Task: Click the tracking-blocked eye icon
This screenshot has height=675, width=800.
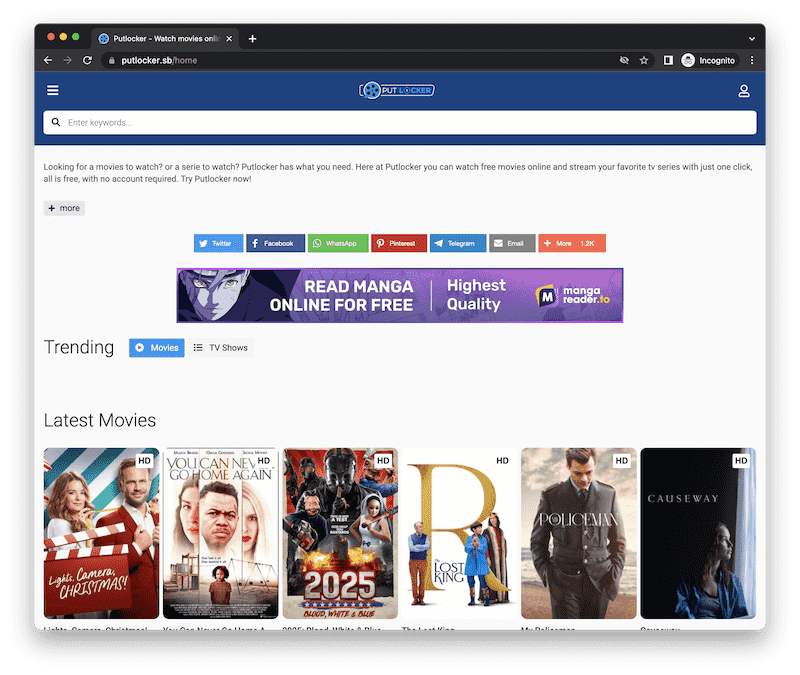Action: [624, 60]
